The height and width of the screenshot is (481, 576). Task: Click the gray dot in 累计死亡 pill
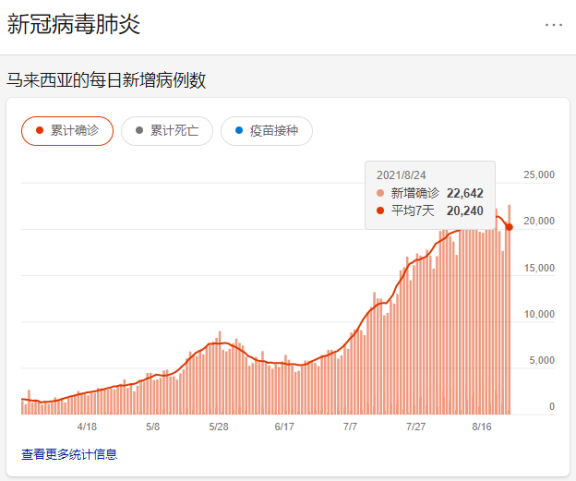[x=139, y=130]
